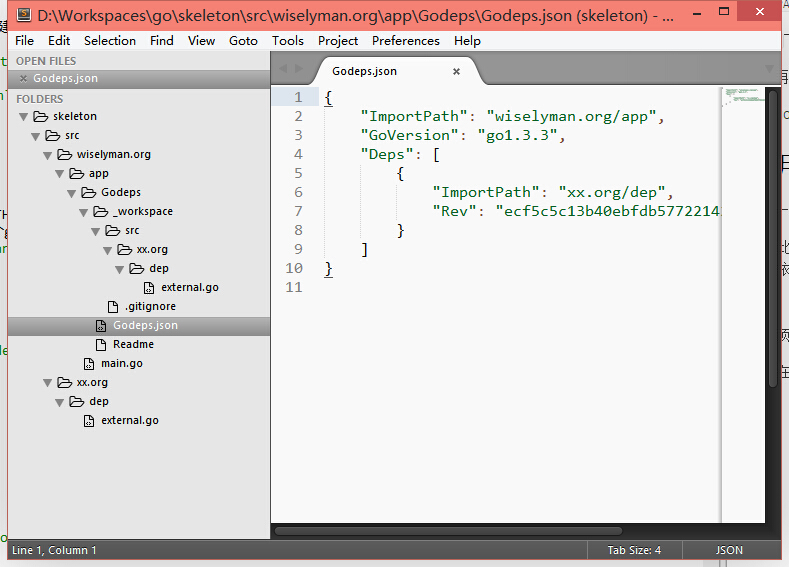Open the Project menu
This screenshot has width=789, height=567.
click(338, 41)
